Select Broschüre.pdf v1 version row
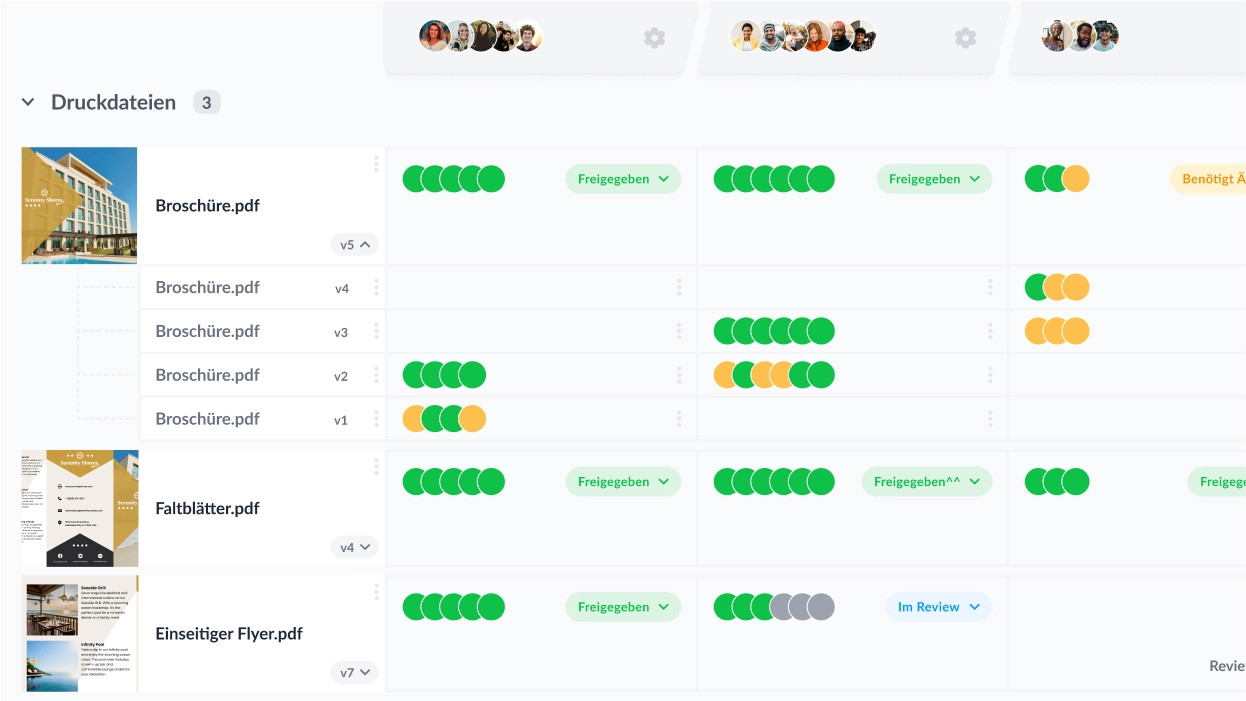1246x701 pixels. [207, 419]
